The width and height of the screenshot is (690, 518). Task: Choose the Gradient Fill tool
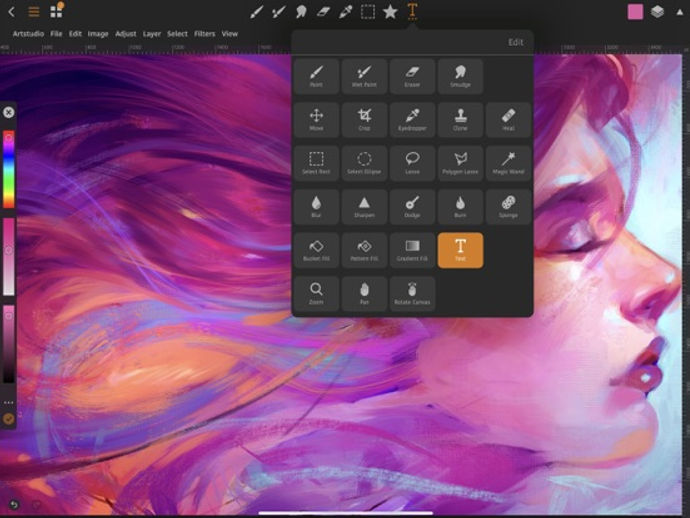412,250
